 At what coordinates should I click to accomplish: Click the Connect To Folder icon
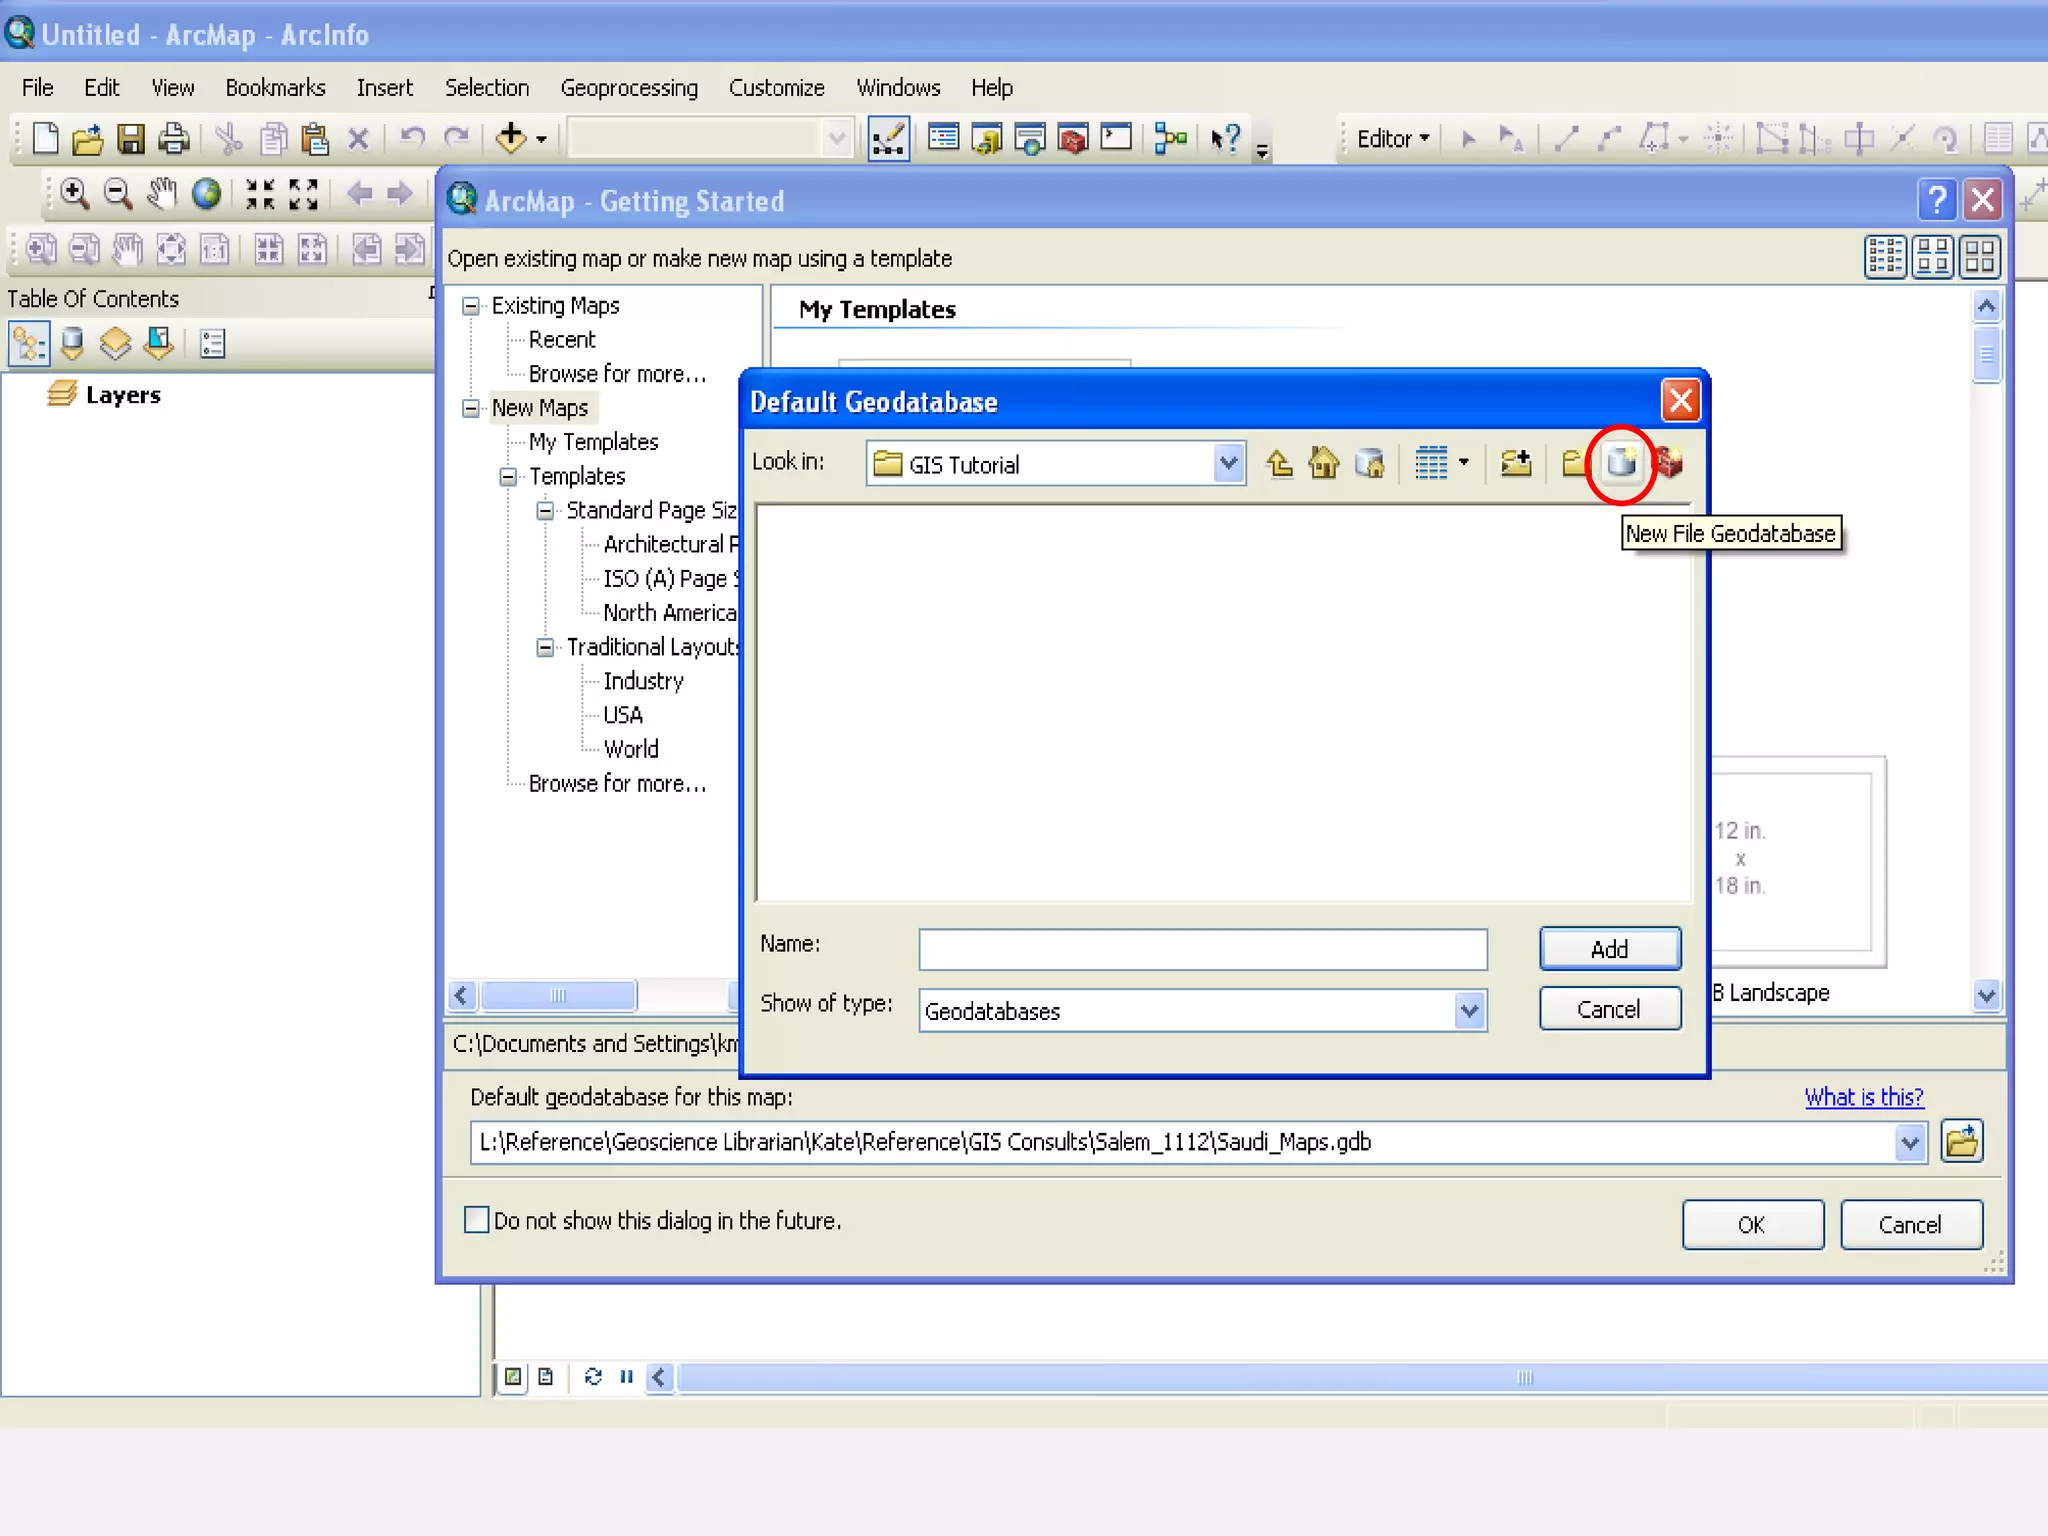point(1516,464)
